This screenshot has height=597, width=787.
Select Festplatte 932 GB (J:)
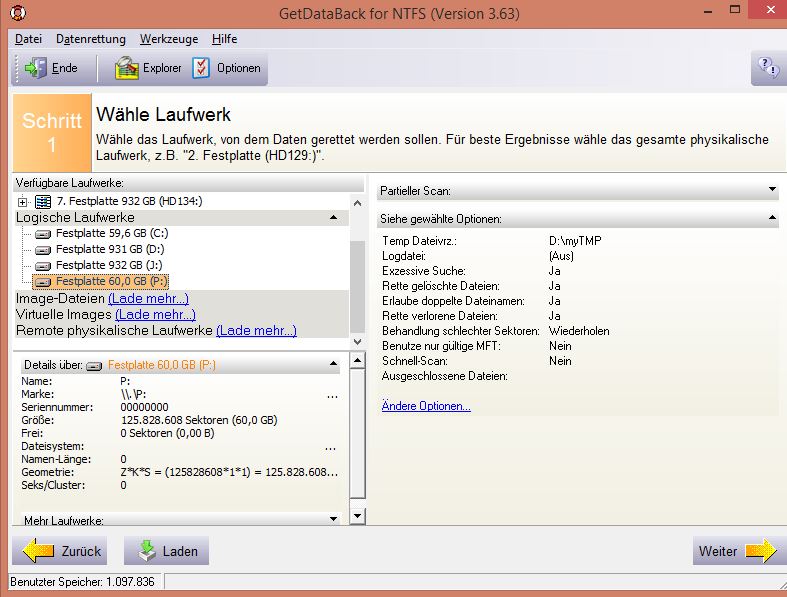click(x=109, y=266)
